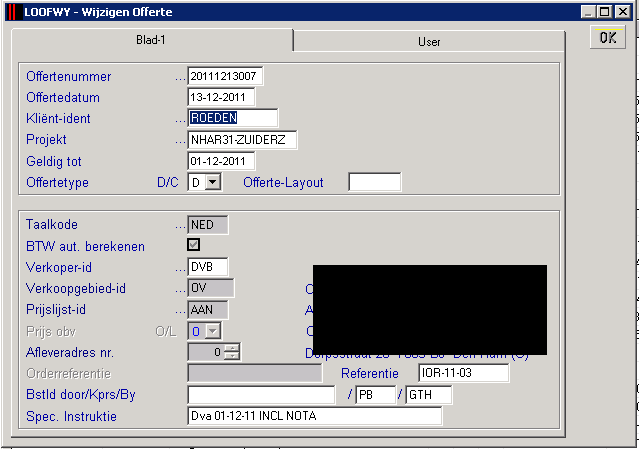639x449 pixels.
Task: Select the Referentie field IOR-11-03
Action: tap(463, 373)
